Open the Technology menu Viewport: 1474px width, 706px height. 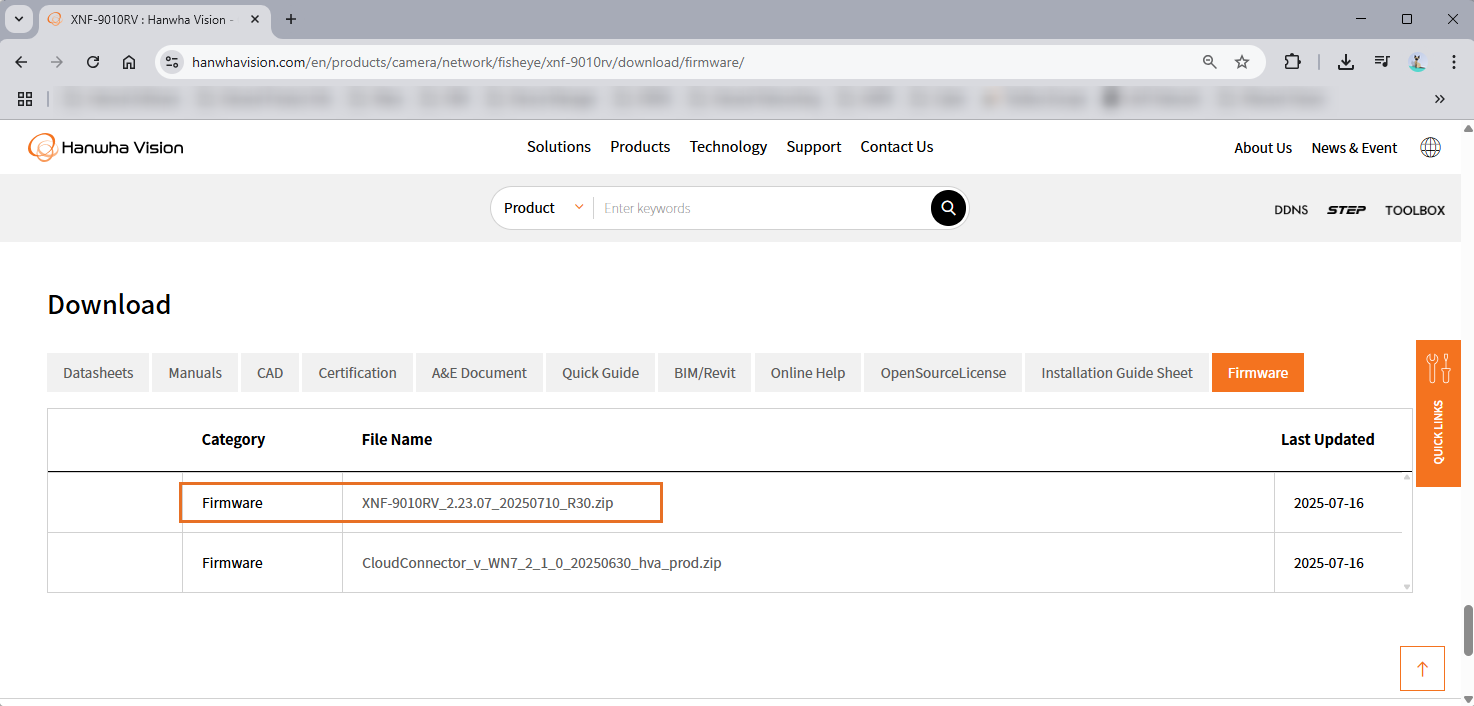point(728,147)
